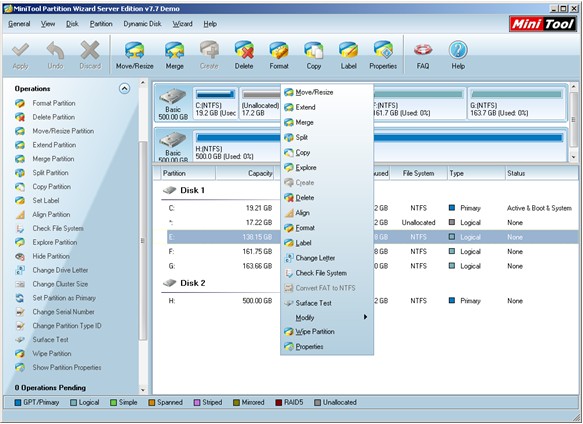Click Change Partition Type ID operation
Image resolution: width=583 pixels, height=424 pixels.
pos(58,326)
